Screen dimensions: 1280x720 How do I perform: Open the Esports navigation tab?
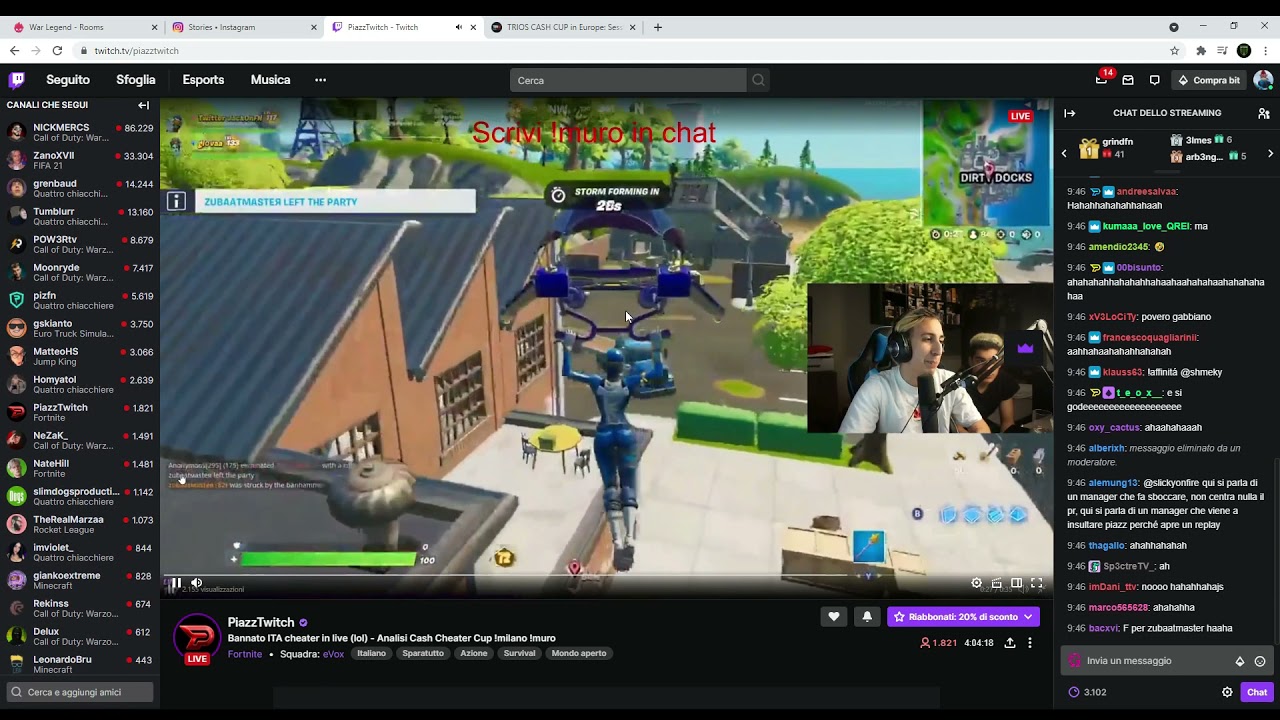(x=203, y=80)
